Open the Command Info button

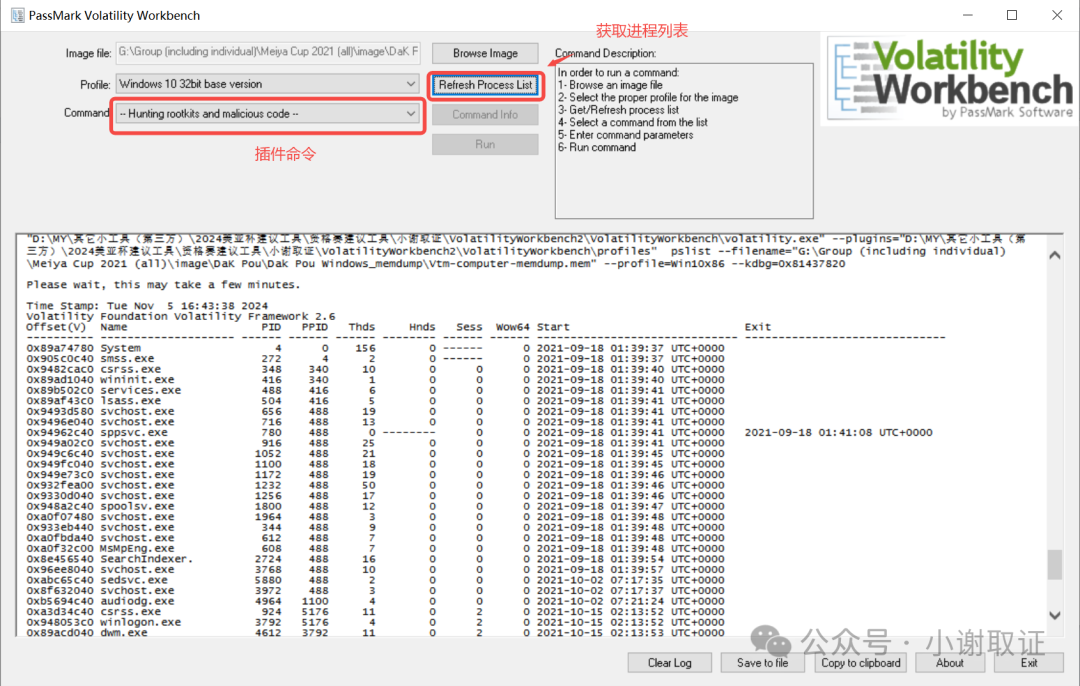click(485, 114)
